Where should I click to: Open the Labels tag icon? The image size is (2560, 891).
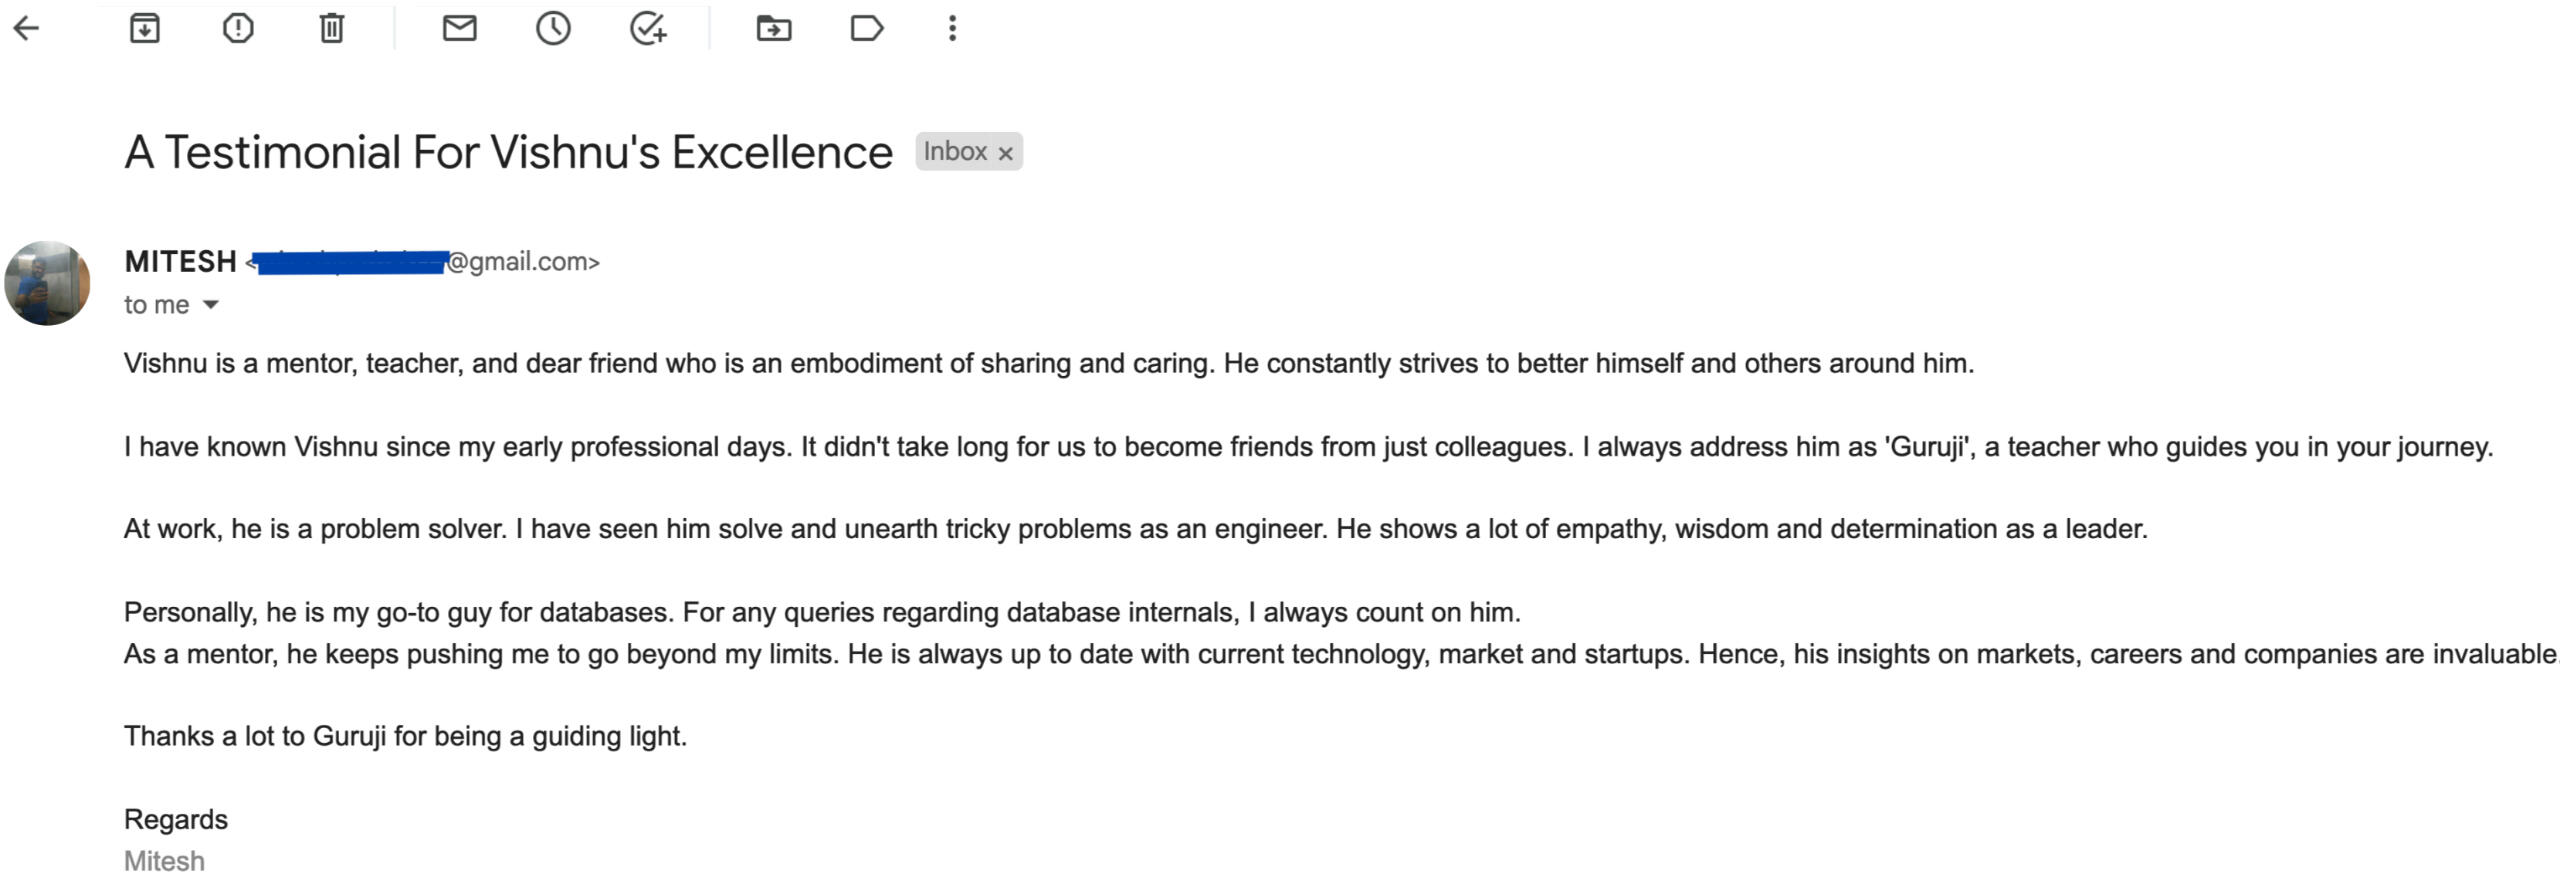coord(866,28)
